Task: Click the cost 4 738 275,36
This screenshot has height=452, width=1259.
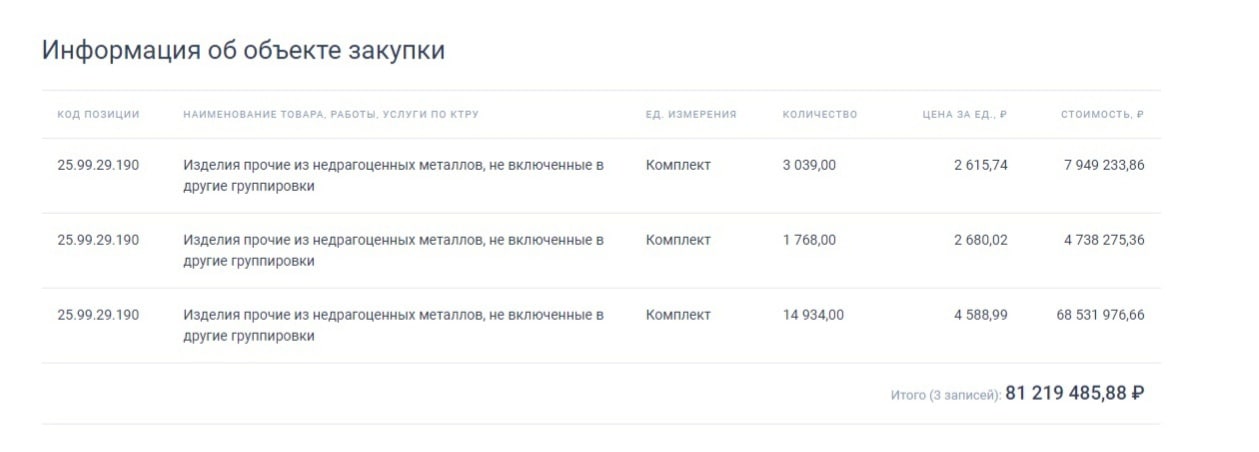Action: (1104, 240)
